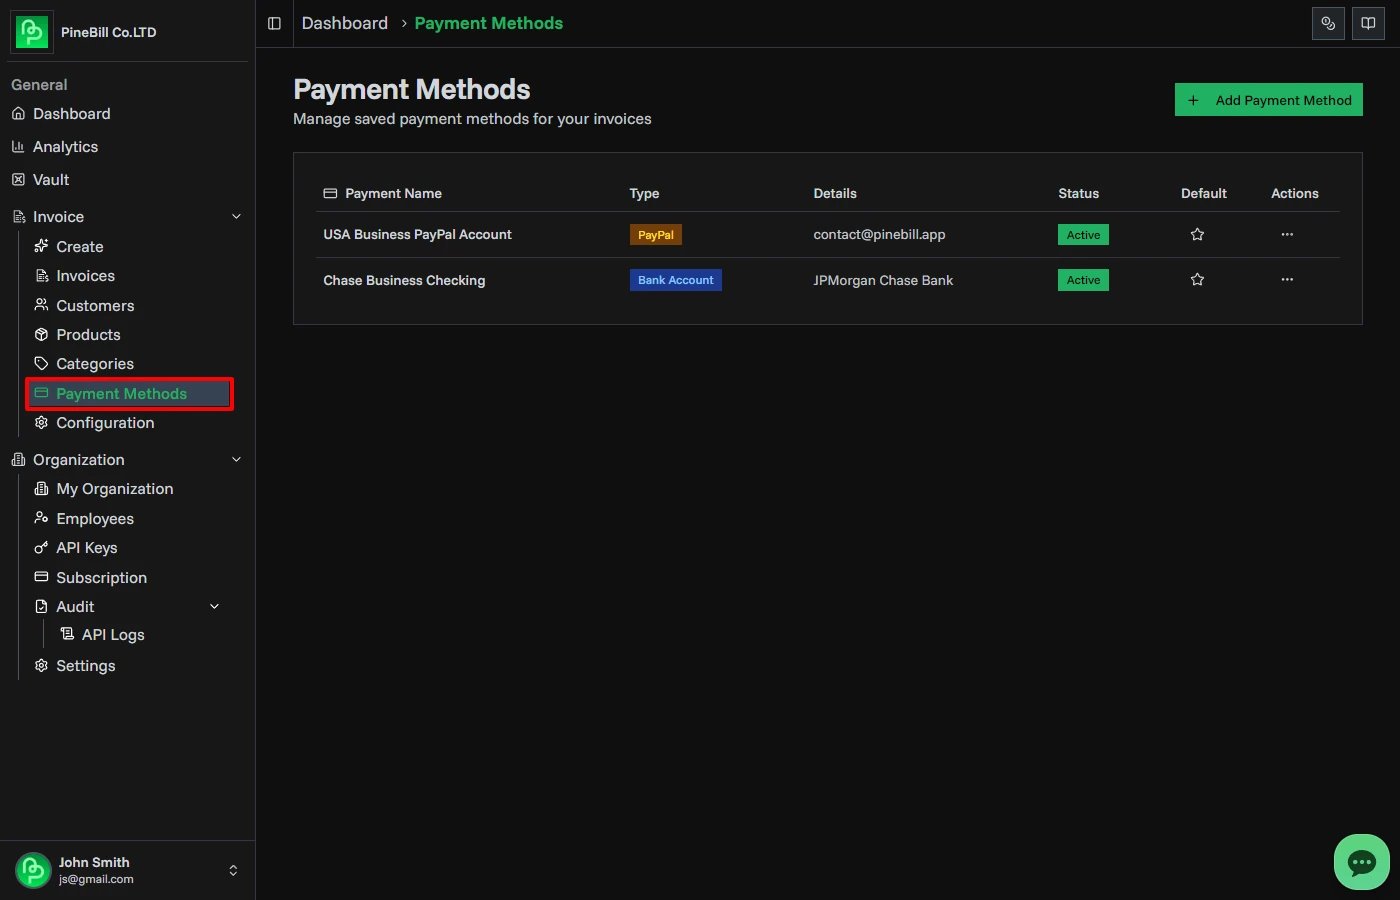Select the Analytics icon in sidebar
1400x900 pixels.
point(21,146)
